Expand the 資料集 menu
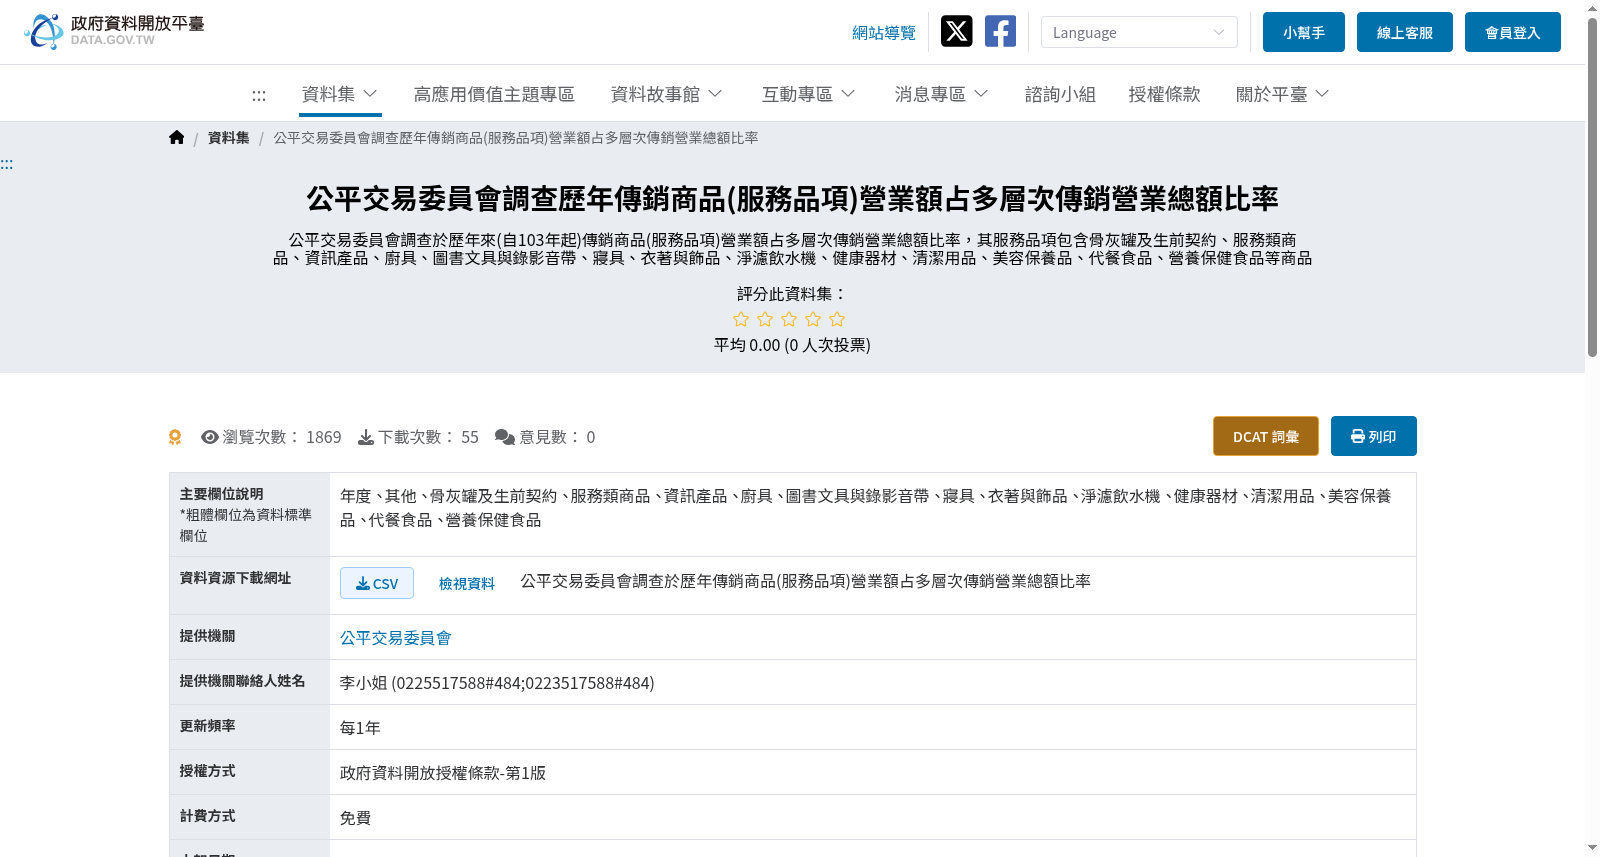 pos(340,94)
